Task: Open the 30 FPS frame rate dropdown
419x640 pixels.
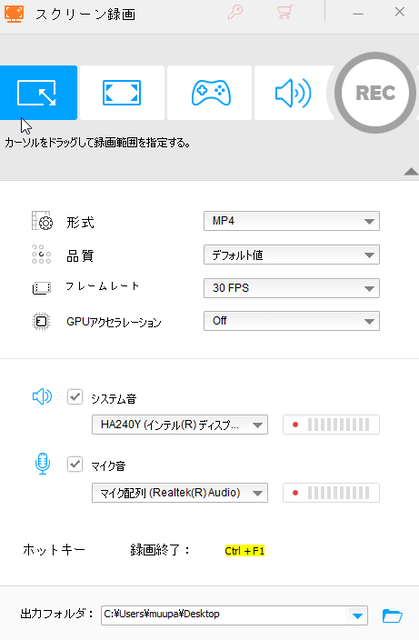Action: coord(291,288)
